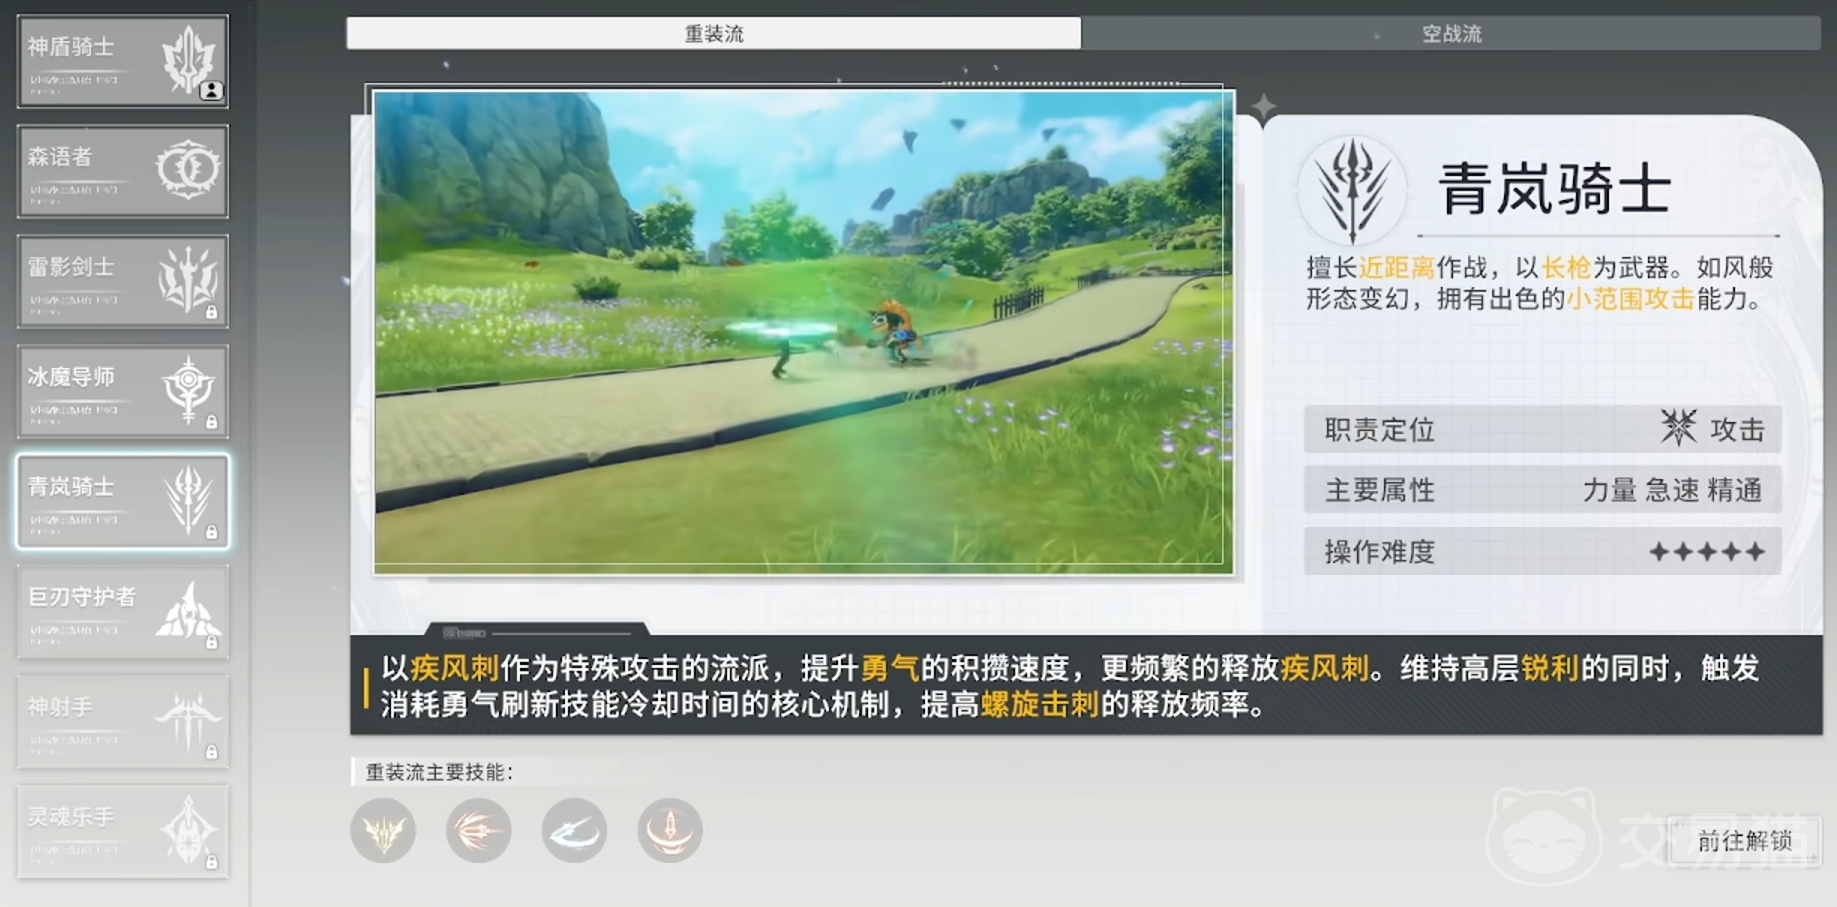Click the lock icon on 雷影剑士 card
The height and width of the screenshot is (907, 1837).
click(x=211, y=312)
